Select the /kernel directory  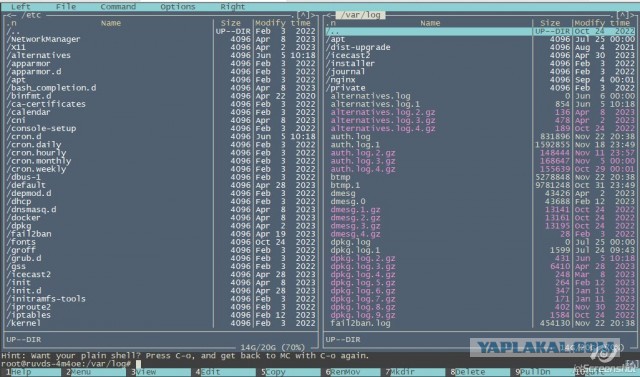click(x=161, y=323)
